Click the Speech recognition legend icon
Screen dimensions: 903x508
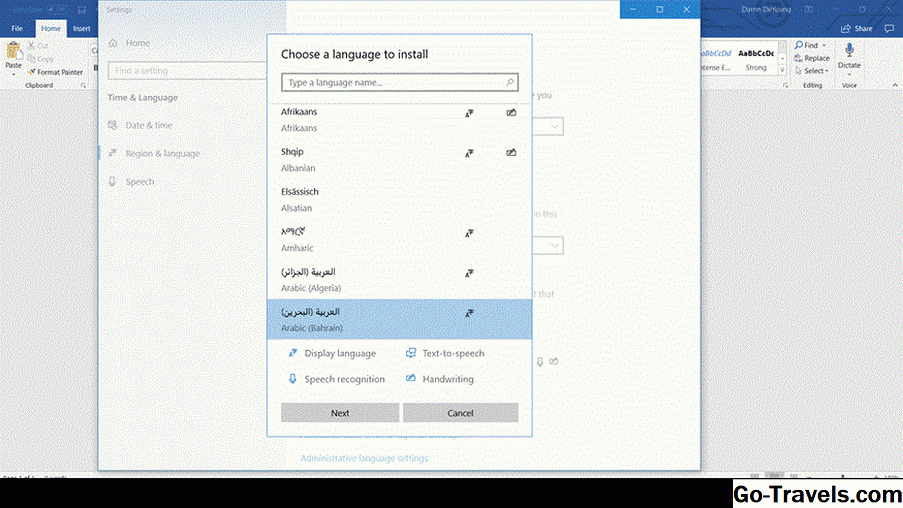point(293,379)
